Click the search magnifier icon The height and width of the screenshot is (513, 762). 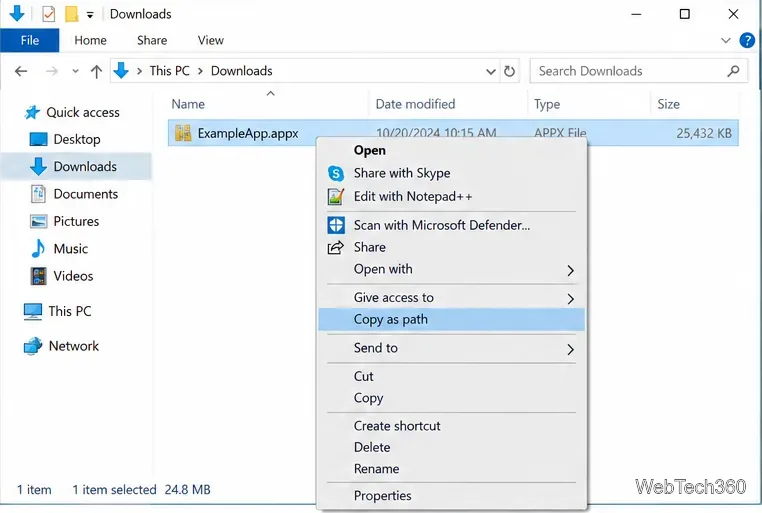[733, 71]
